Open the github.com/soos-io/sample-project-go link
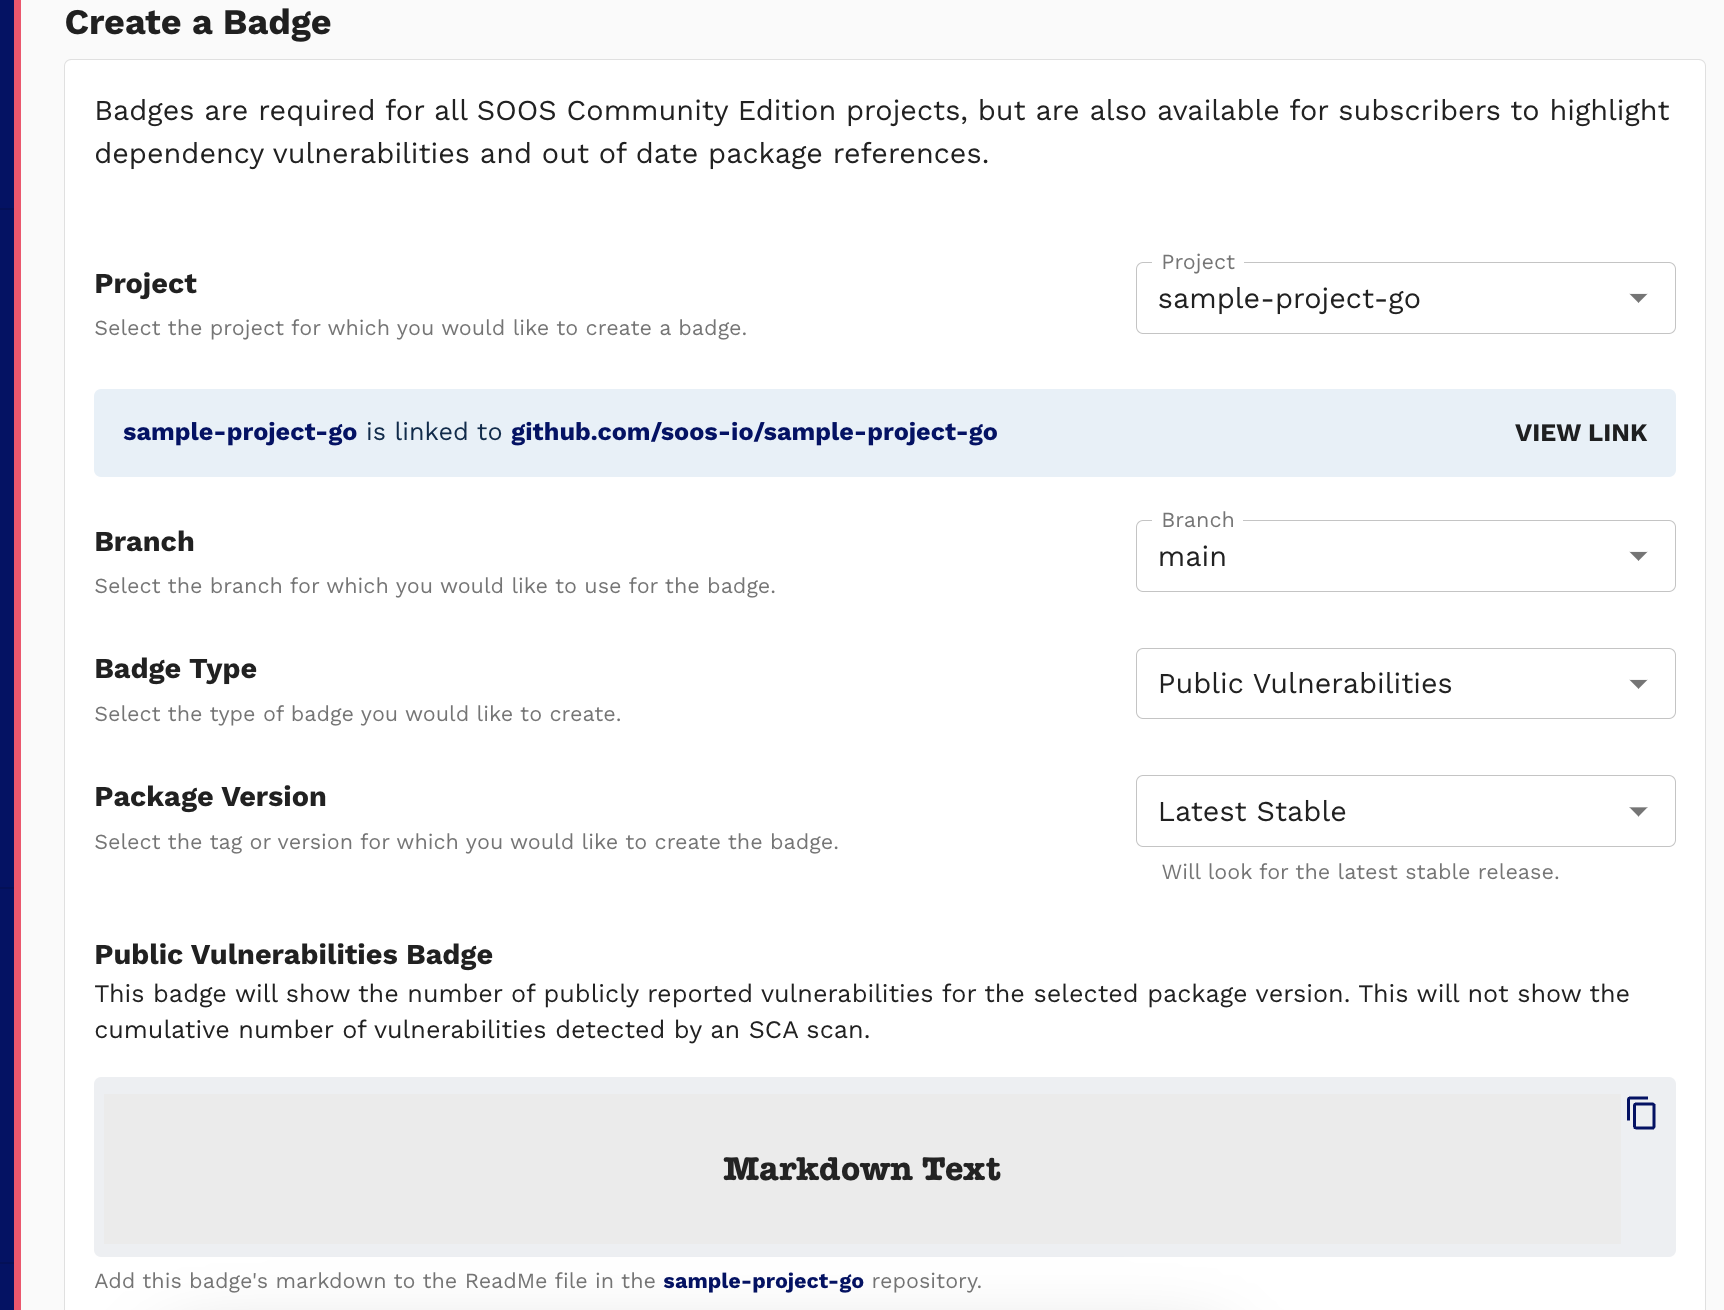Viewport: 1724px width, 1310px height. [754, 432]
